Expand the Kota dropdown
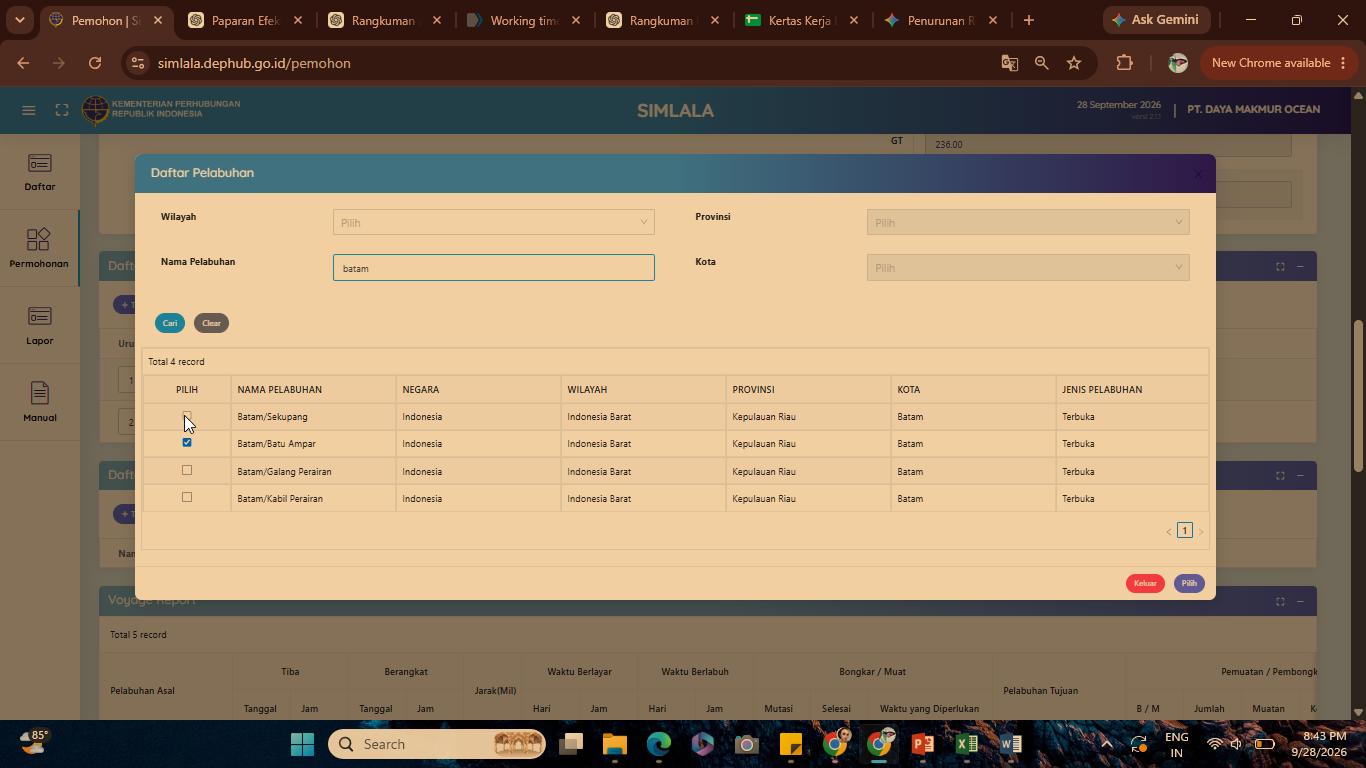The image size is (1366, 768). (1028, 267)
